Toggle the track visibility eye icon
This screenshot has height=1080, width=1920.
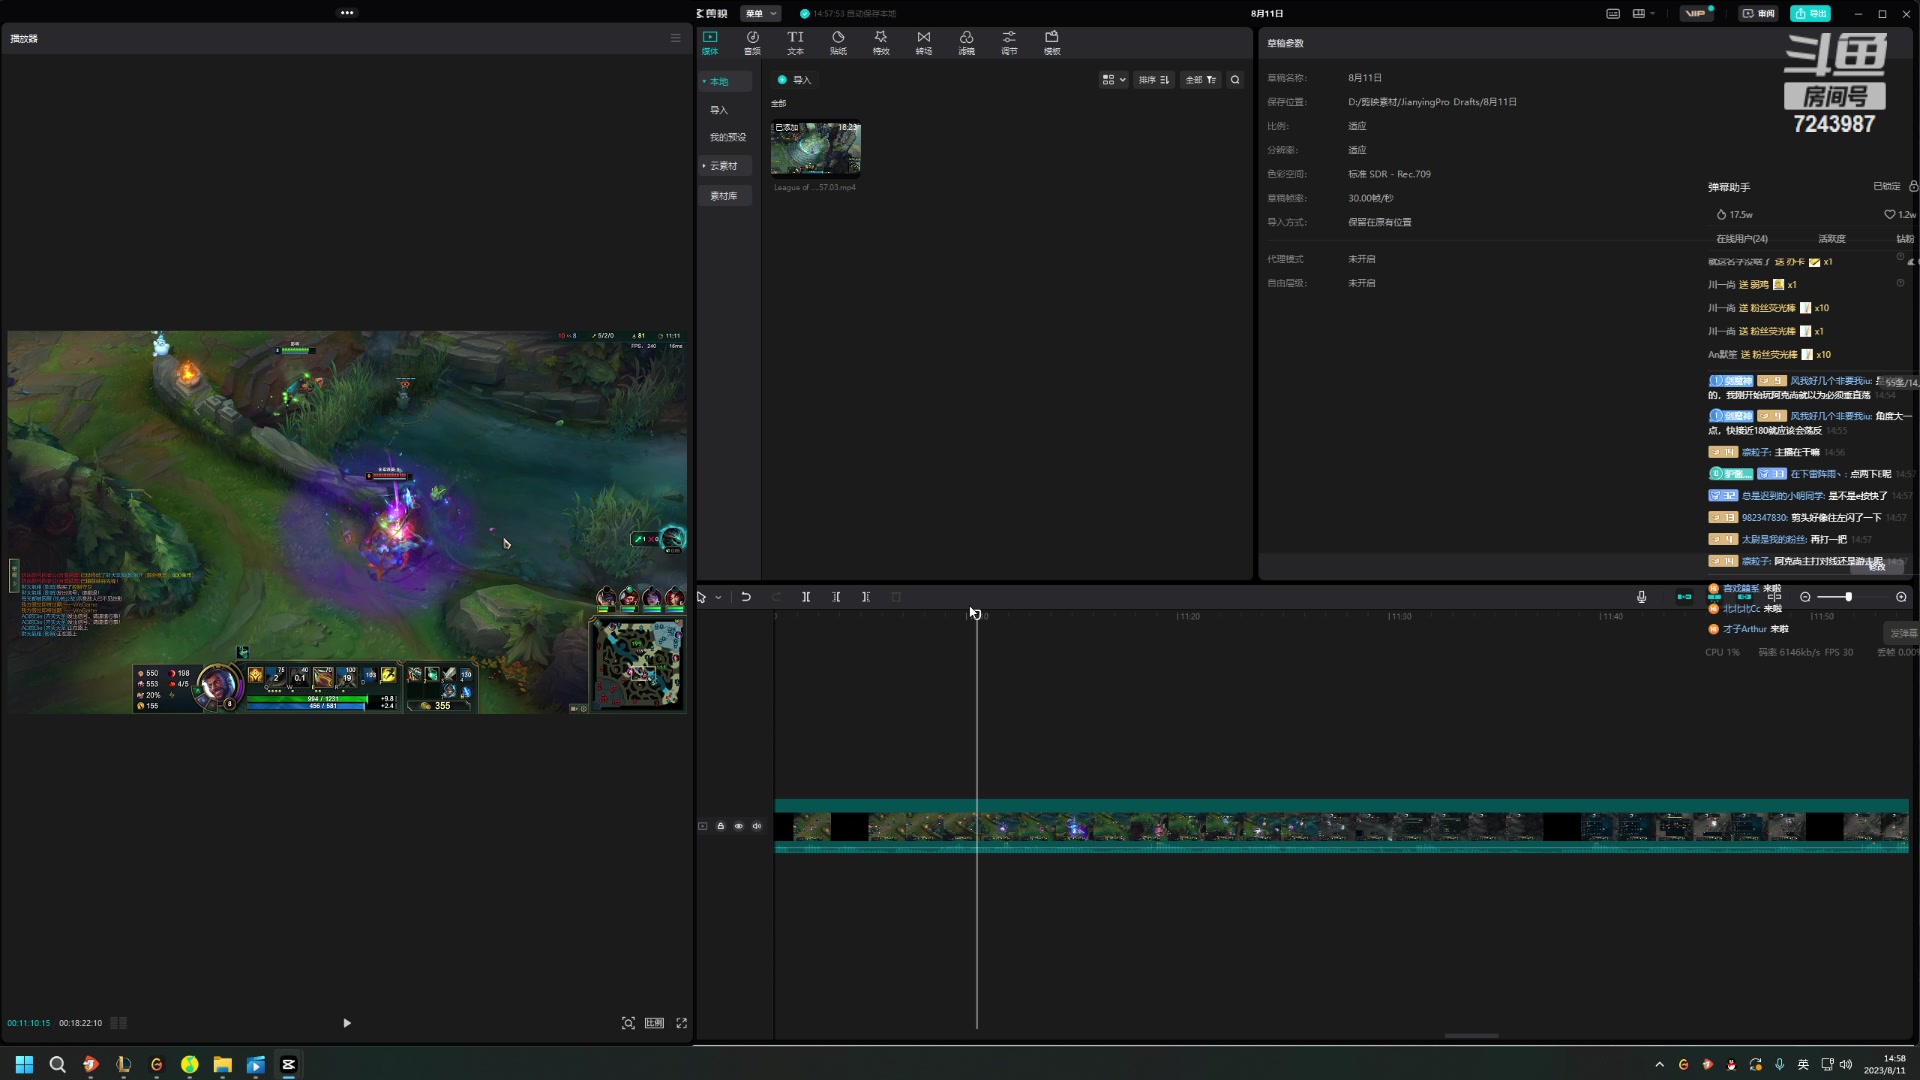click(x=739, y=826)
